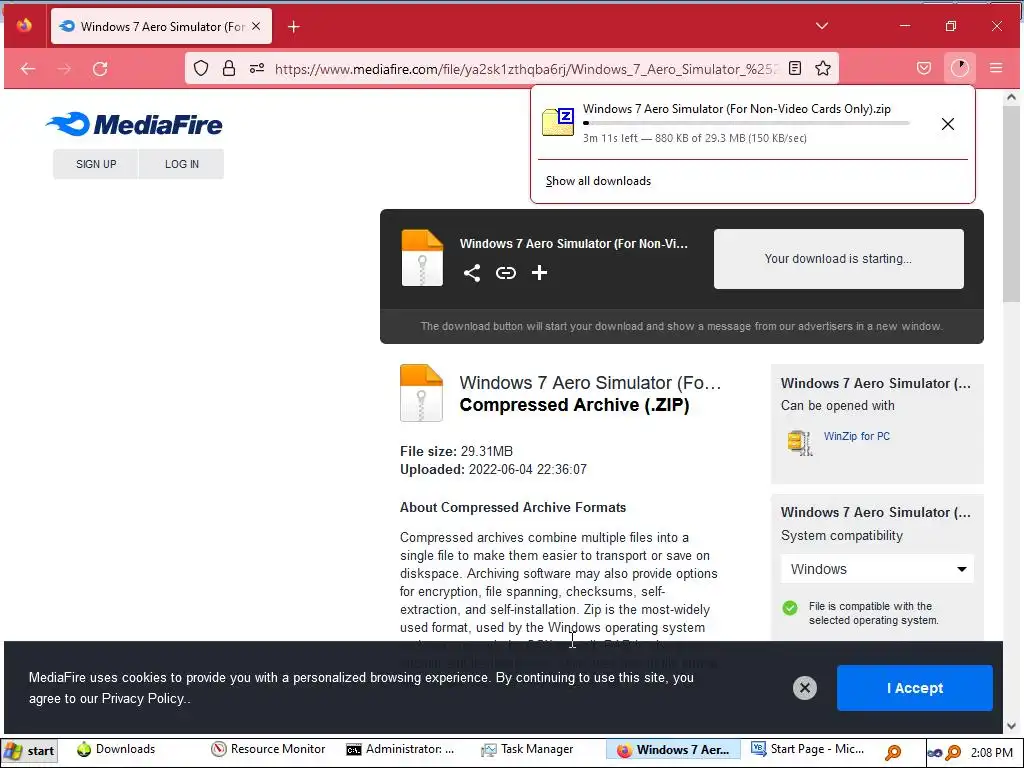Reload the current MediaFire page
The height and width of the screenshot is (768, 1024).
(x=100, y=69)
